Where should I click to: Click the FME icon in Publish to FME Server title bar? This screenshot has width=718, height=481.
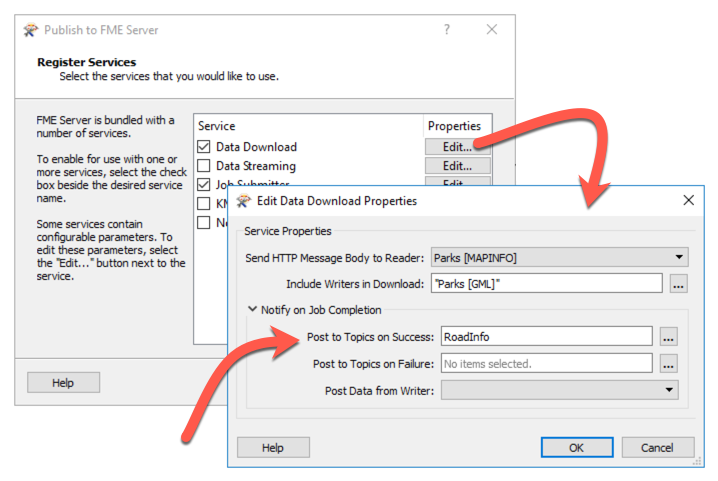pos(31,30)
